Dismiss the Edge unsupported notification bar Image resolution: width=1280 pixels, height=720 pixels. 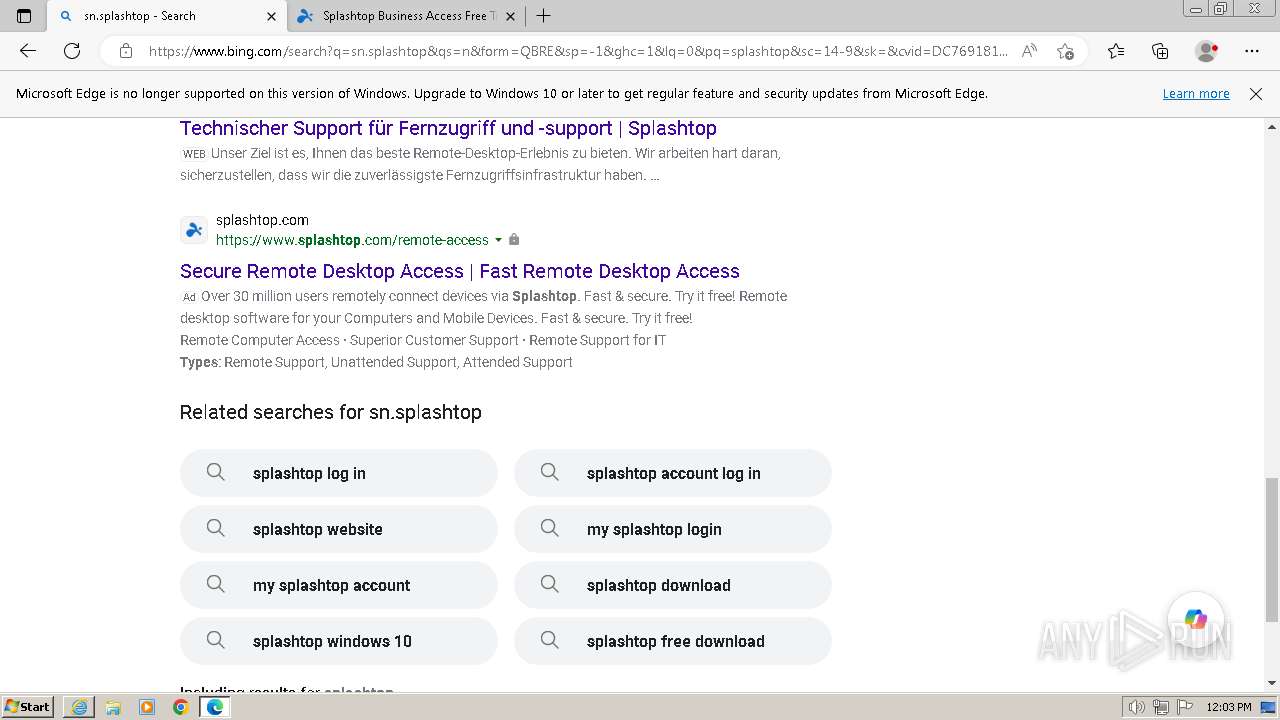[x=1256, y=93]
